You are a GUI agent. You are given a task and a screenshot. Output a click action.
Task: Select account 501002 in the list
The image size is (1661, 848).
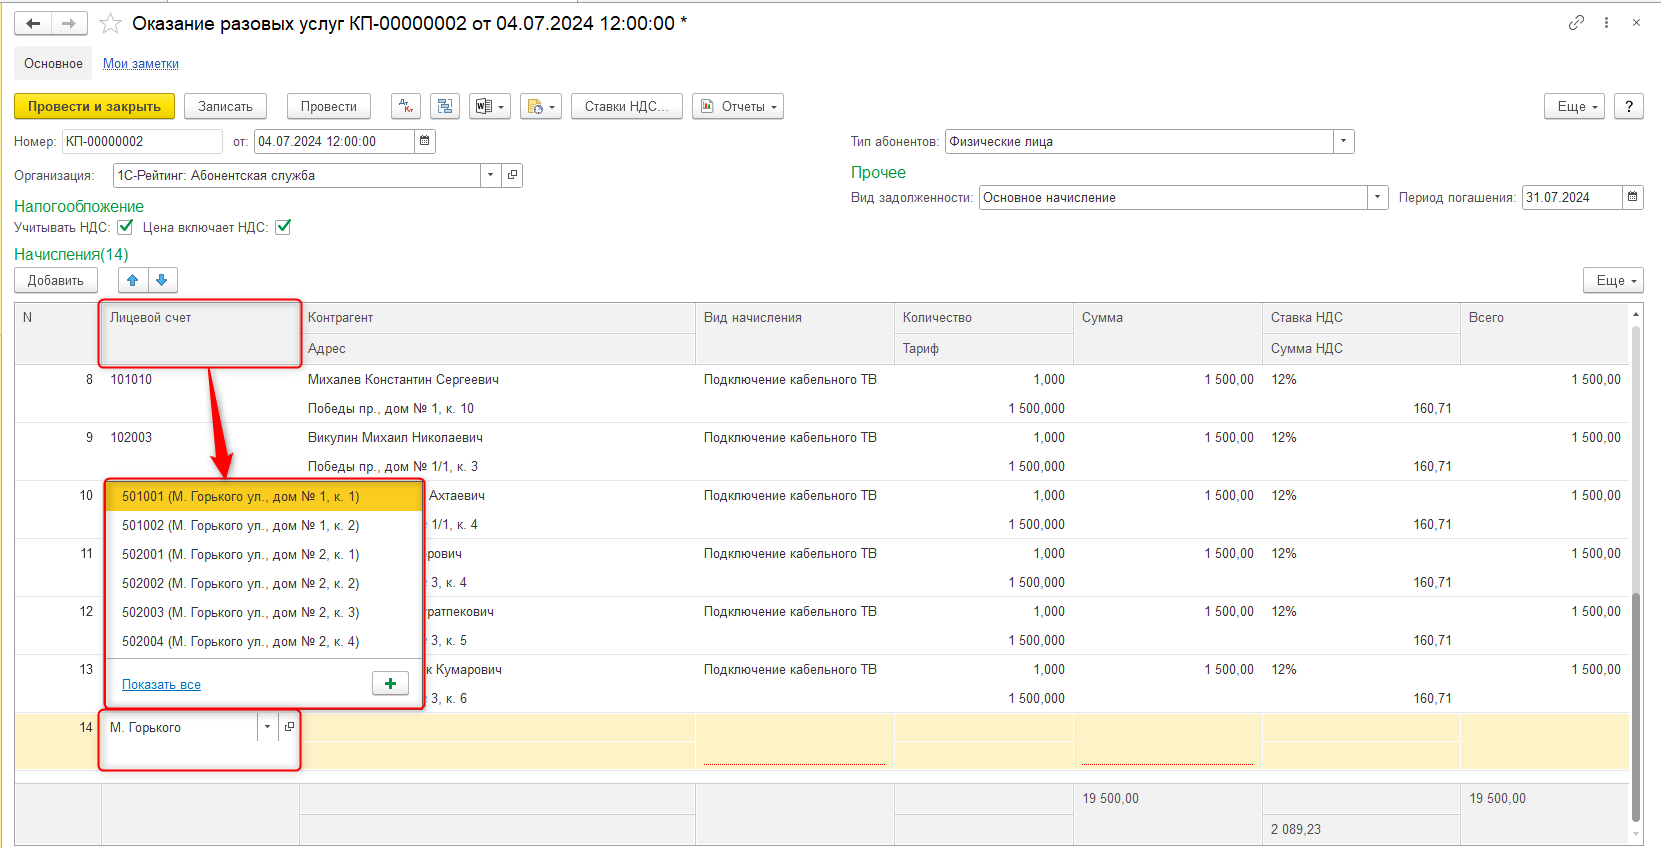[x=264, y=525]
